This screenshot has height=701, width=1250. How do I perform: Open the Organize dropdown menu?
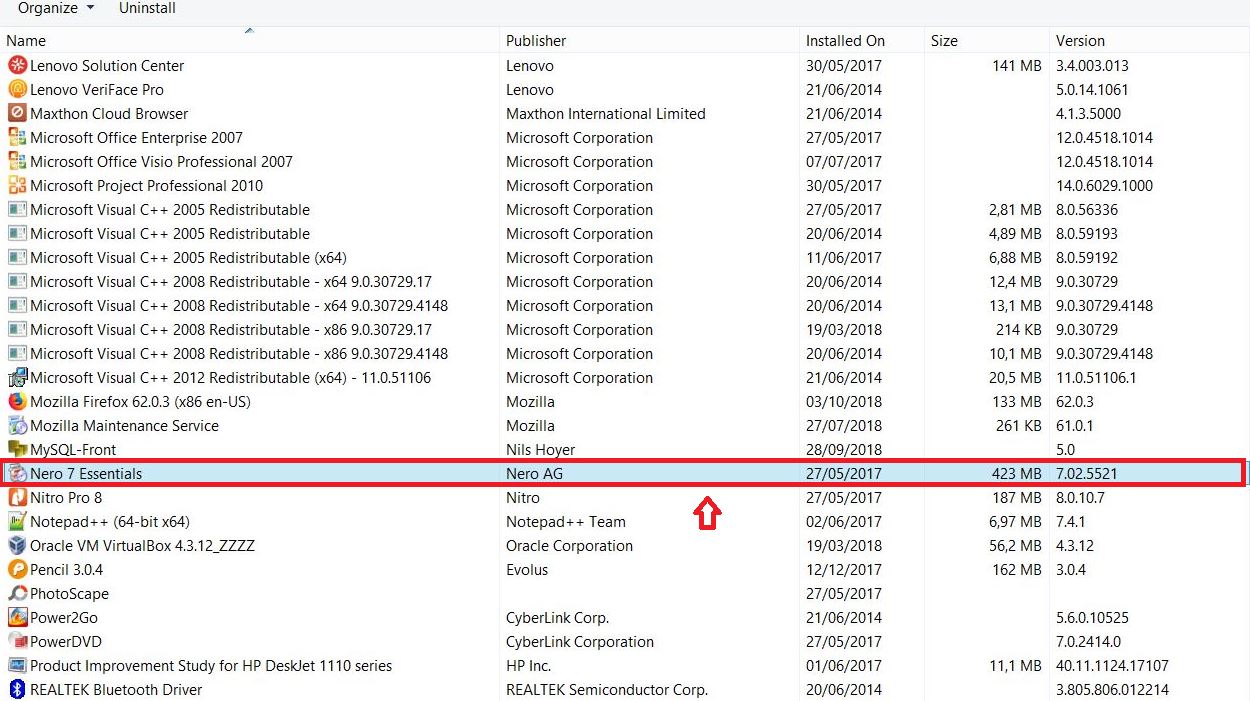pos(56,8)
